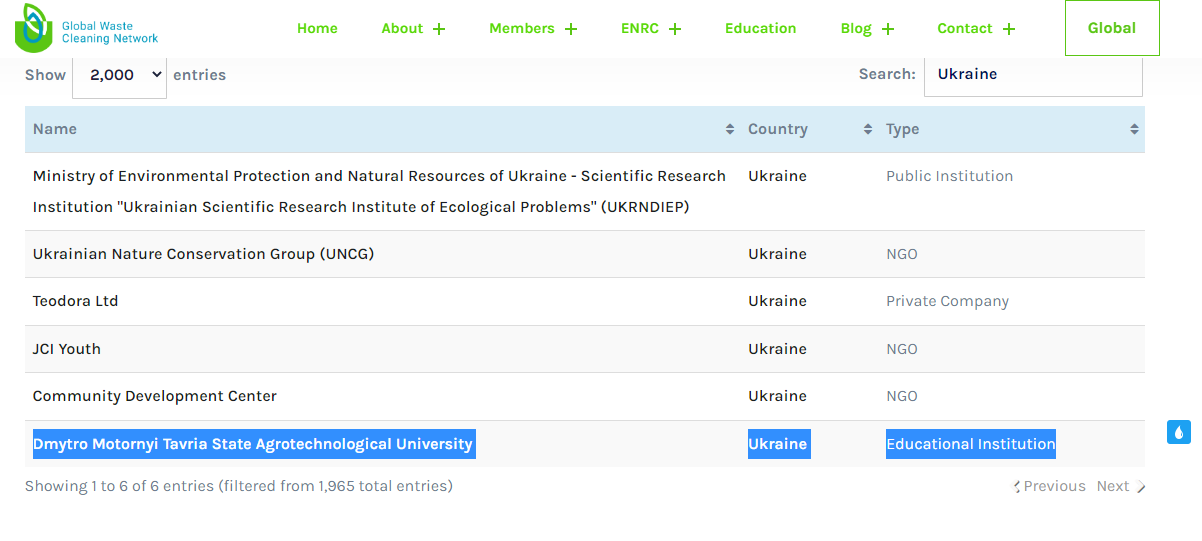1202x541 pixels.
Task: Sort table by Country column arrows
Action: pyautogui.click(x=867, y=129)
